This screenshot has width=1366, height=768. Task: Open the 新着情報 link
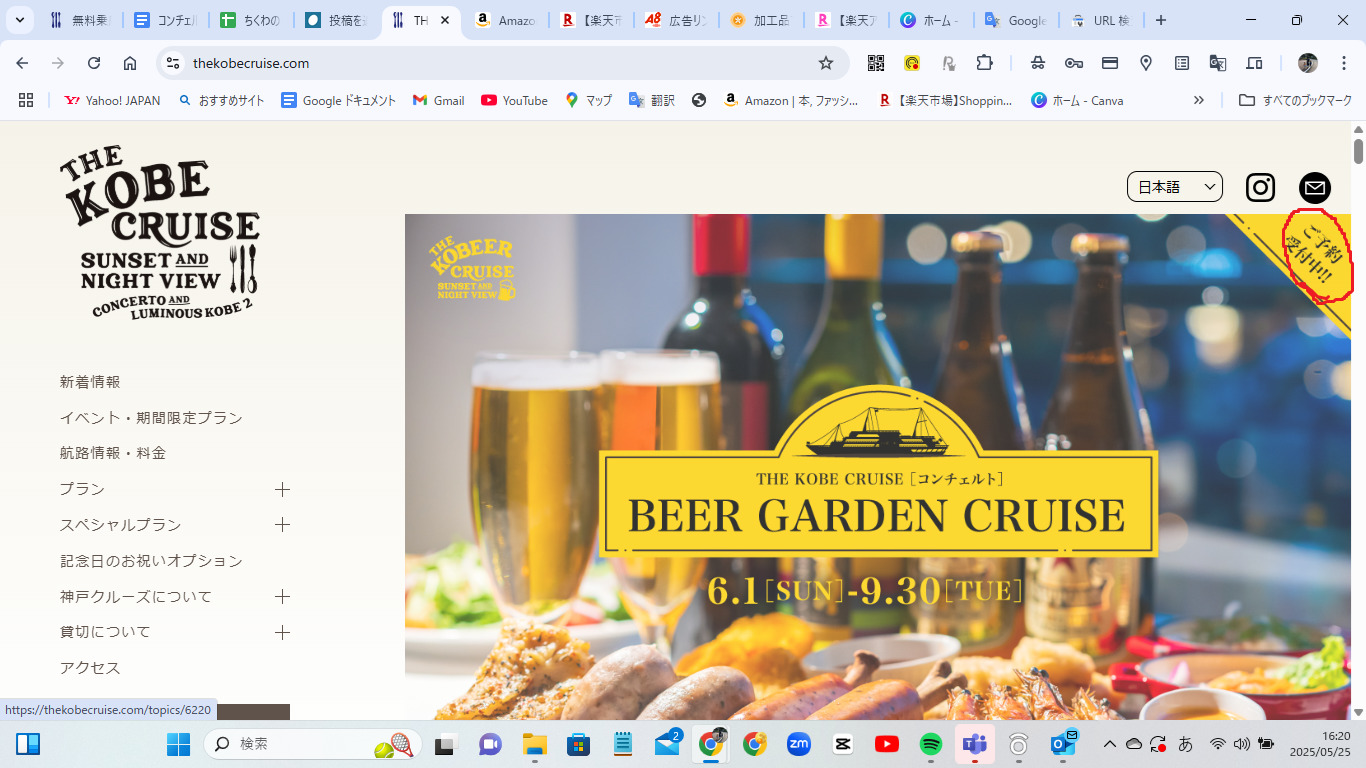pos(90,382)
